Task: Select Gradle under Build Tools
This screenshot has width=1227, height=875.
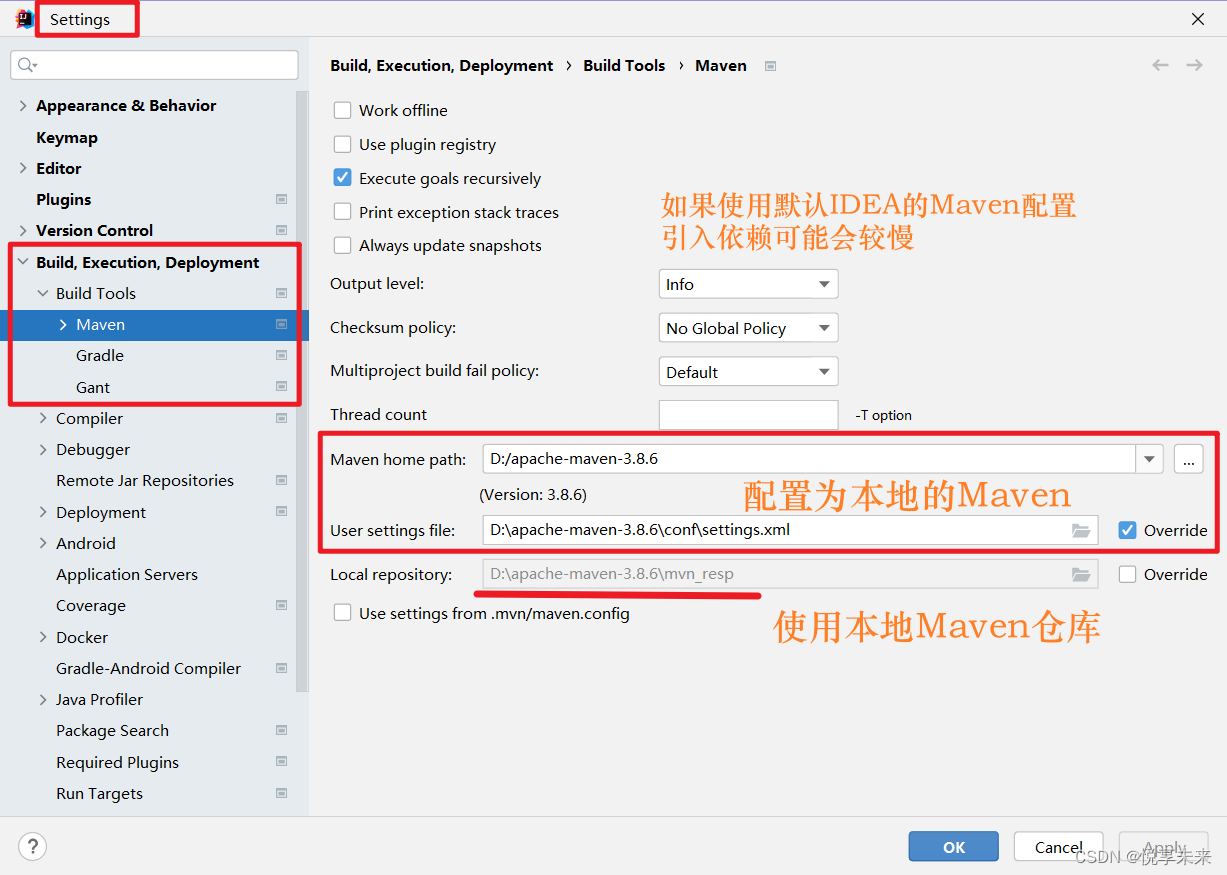Action: (x=100, y=356)
